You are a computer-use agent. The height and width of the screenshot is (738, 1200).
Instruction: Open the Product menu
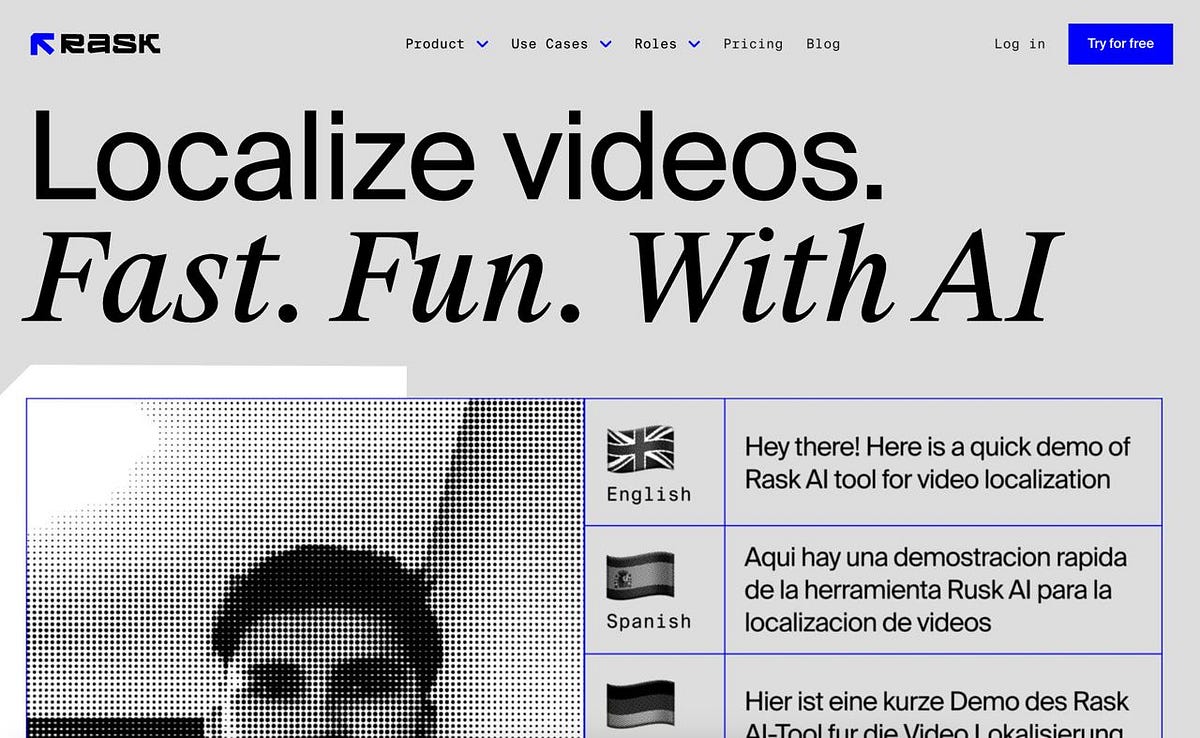coord(435,44)
